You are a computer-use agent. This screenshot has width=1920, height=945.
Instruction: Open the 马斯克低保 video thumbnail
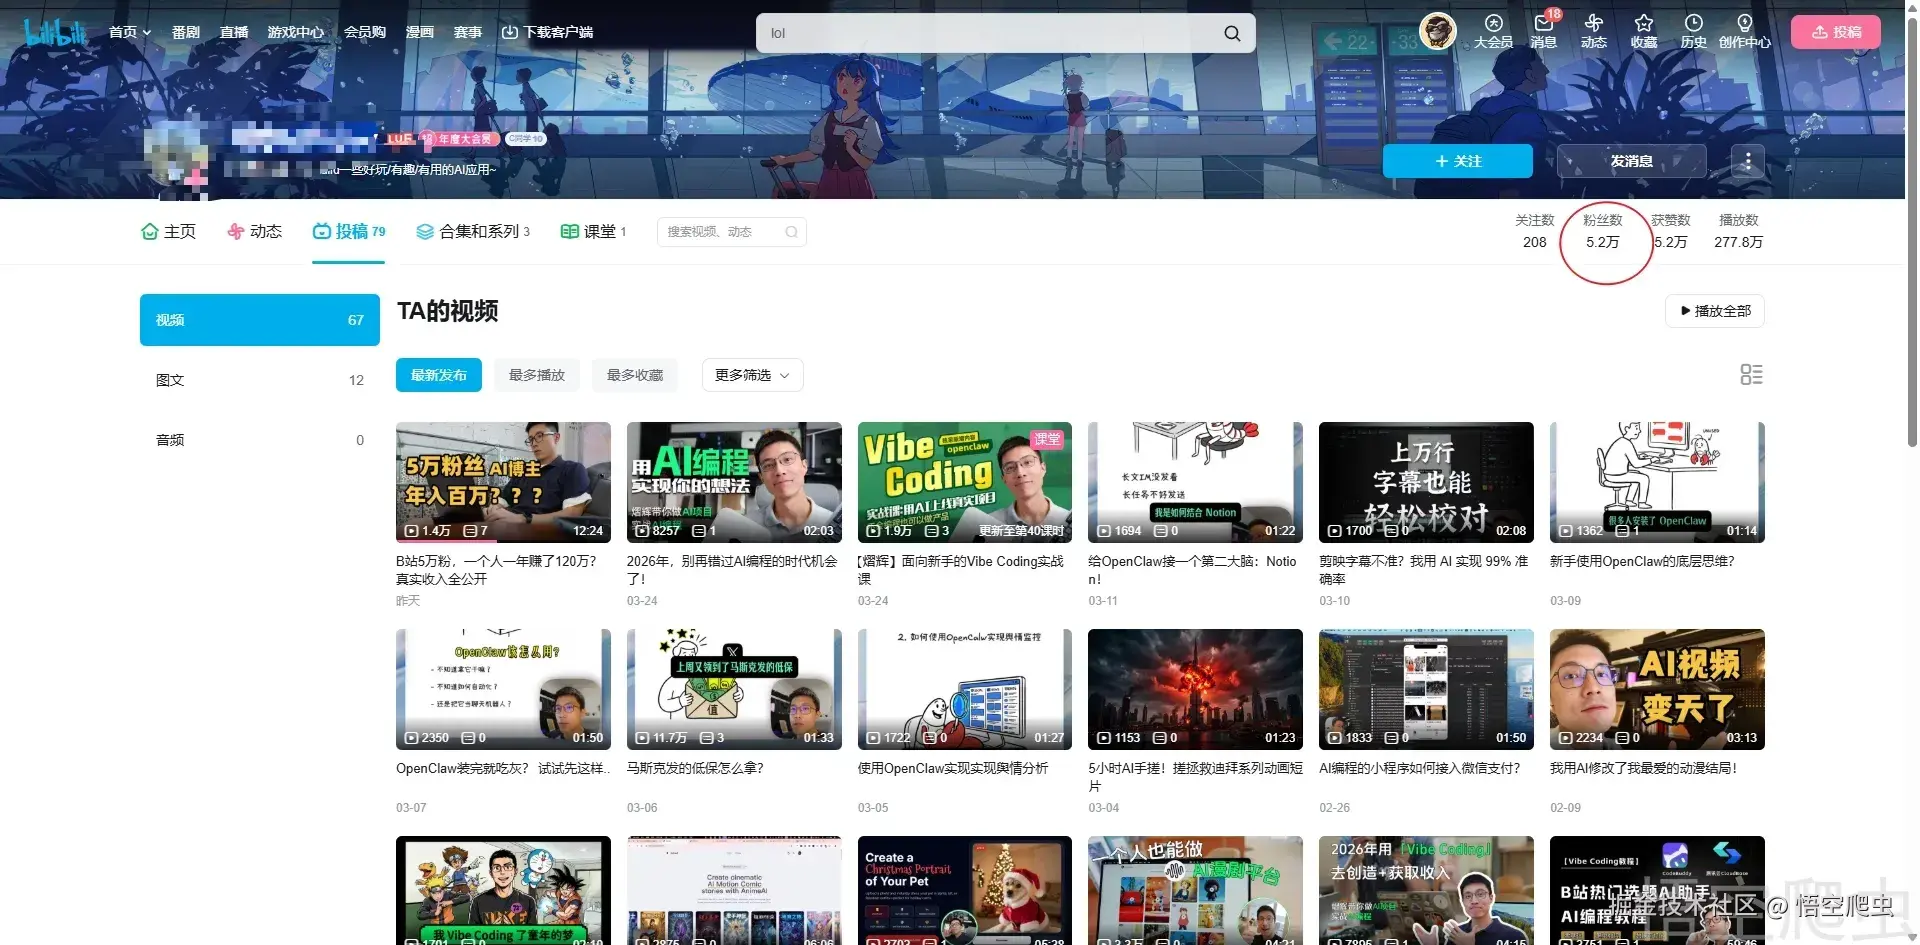(x=734, y=689)
